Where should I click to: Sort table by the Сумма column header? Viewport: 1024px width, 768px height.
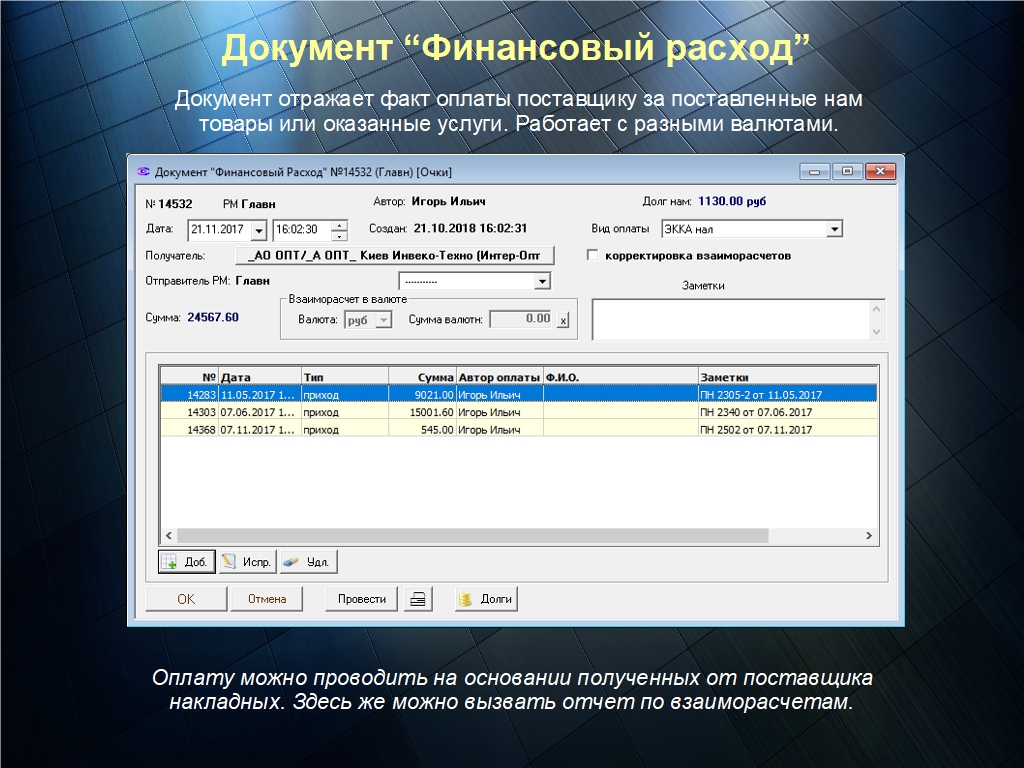(421, 377)
